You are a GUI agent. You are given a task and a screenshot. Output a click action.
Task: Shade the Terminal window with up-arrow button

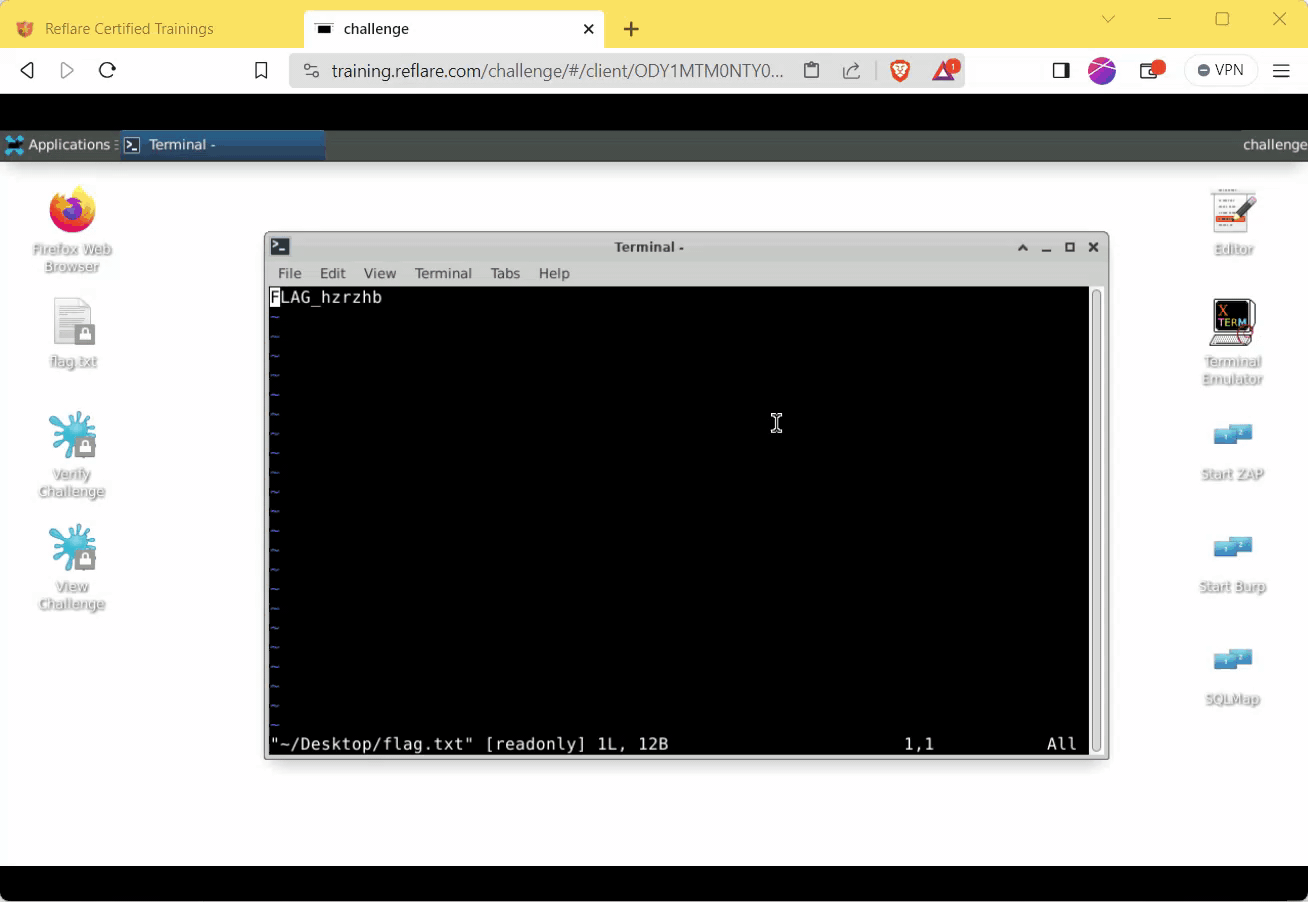(1023, 247)
